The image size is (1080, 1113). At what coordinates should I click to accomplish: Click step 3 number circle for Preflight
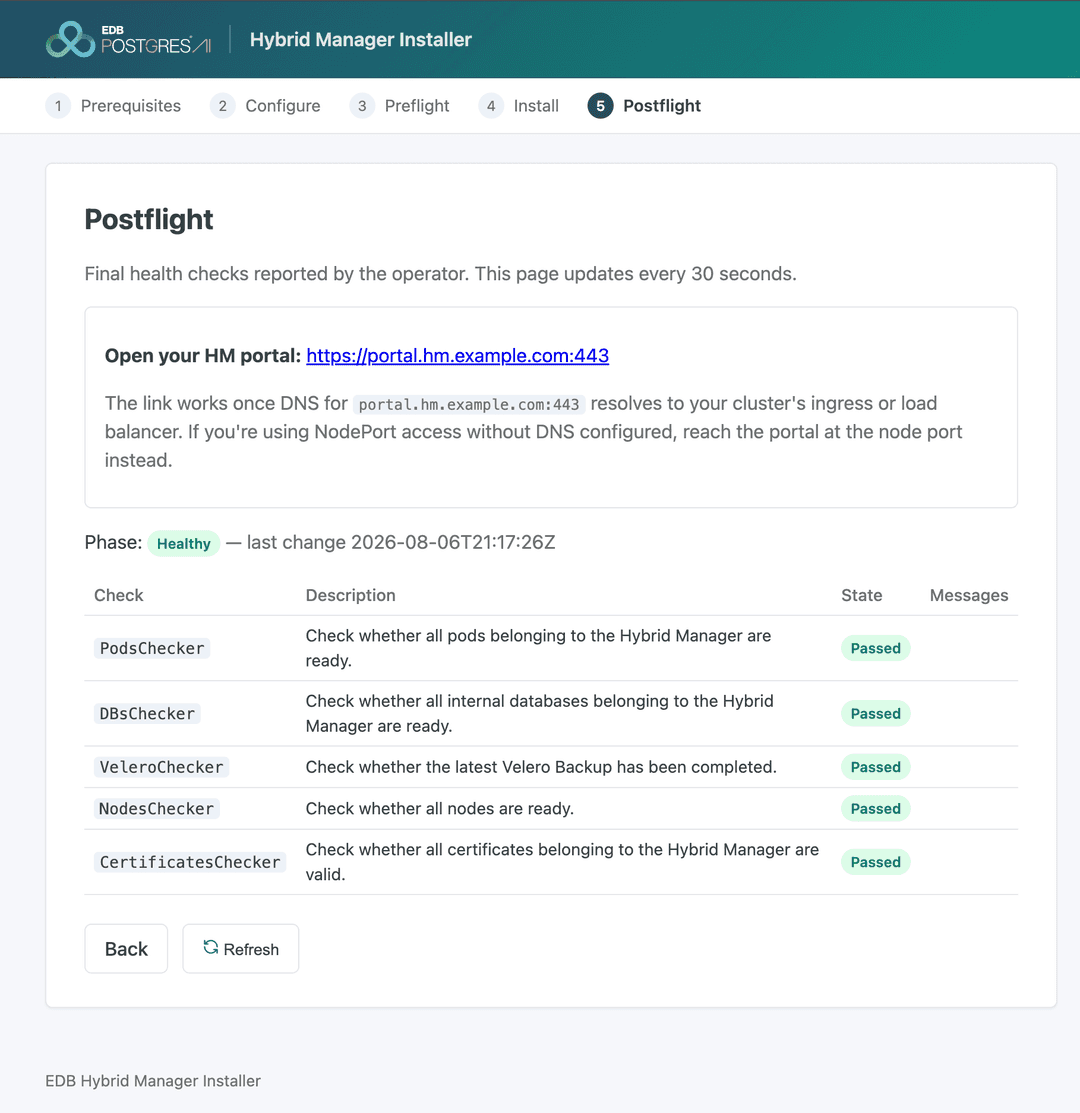(x=362, y=106)
